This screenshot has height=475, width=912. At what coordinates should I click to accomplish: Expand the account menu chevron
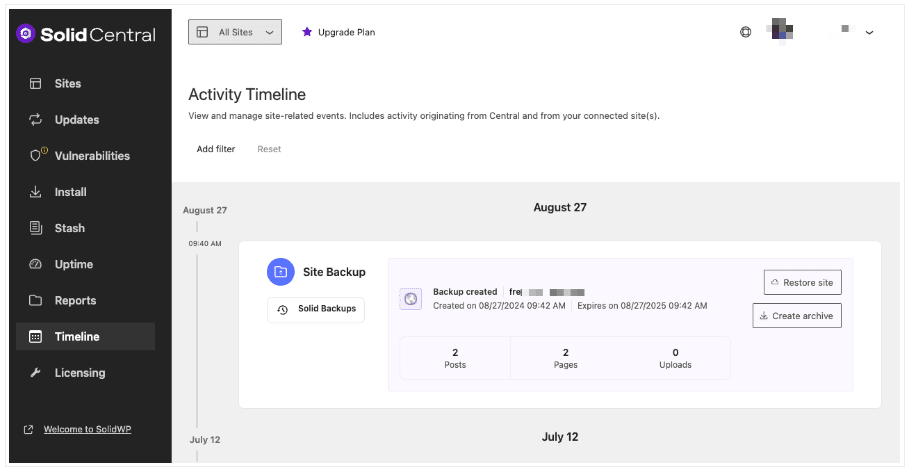tap(870, 33)
